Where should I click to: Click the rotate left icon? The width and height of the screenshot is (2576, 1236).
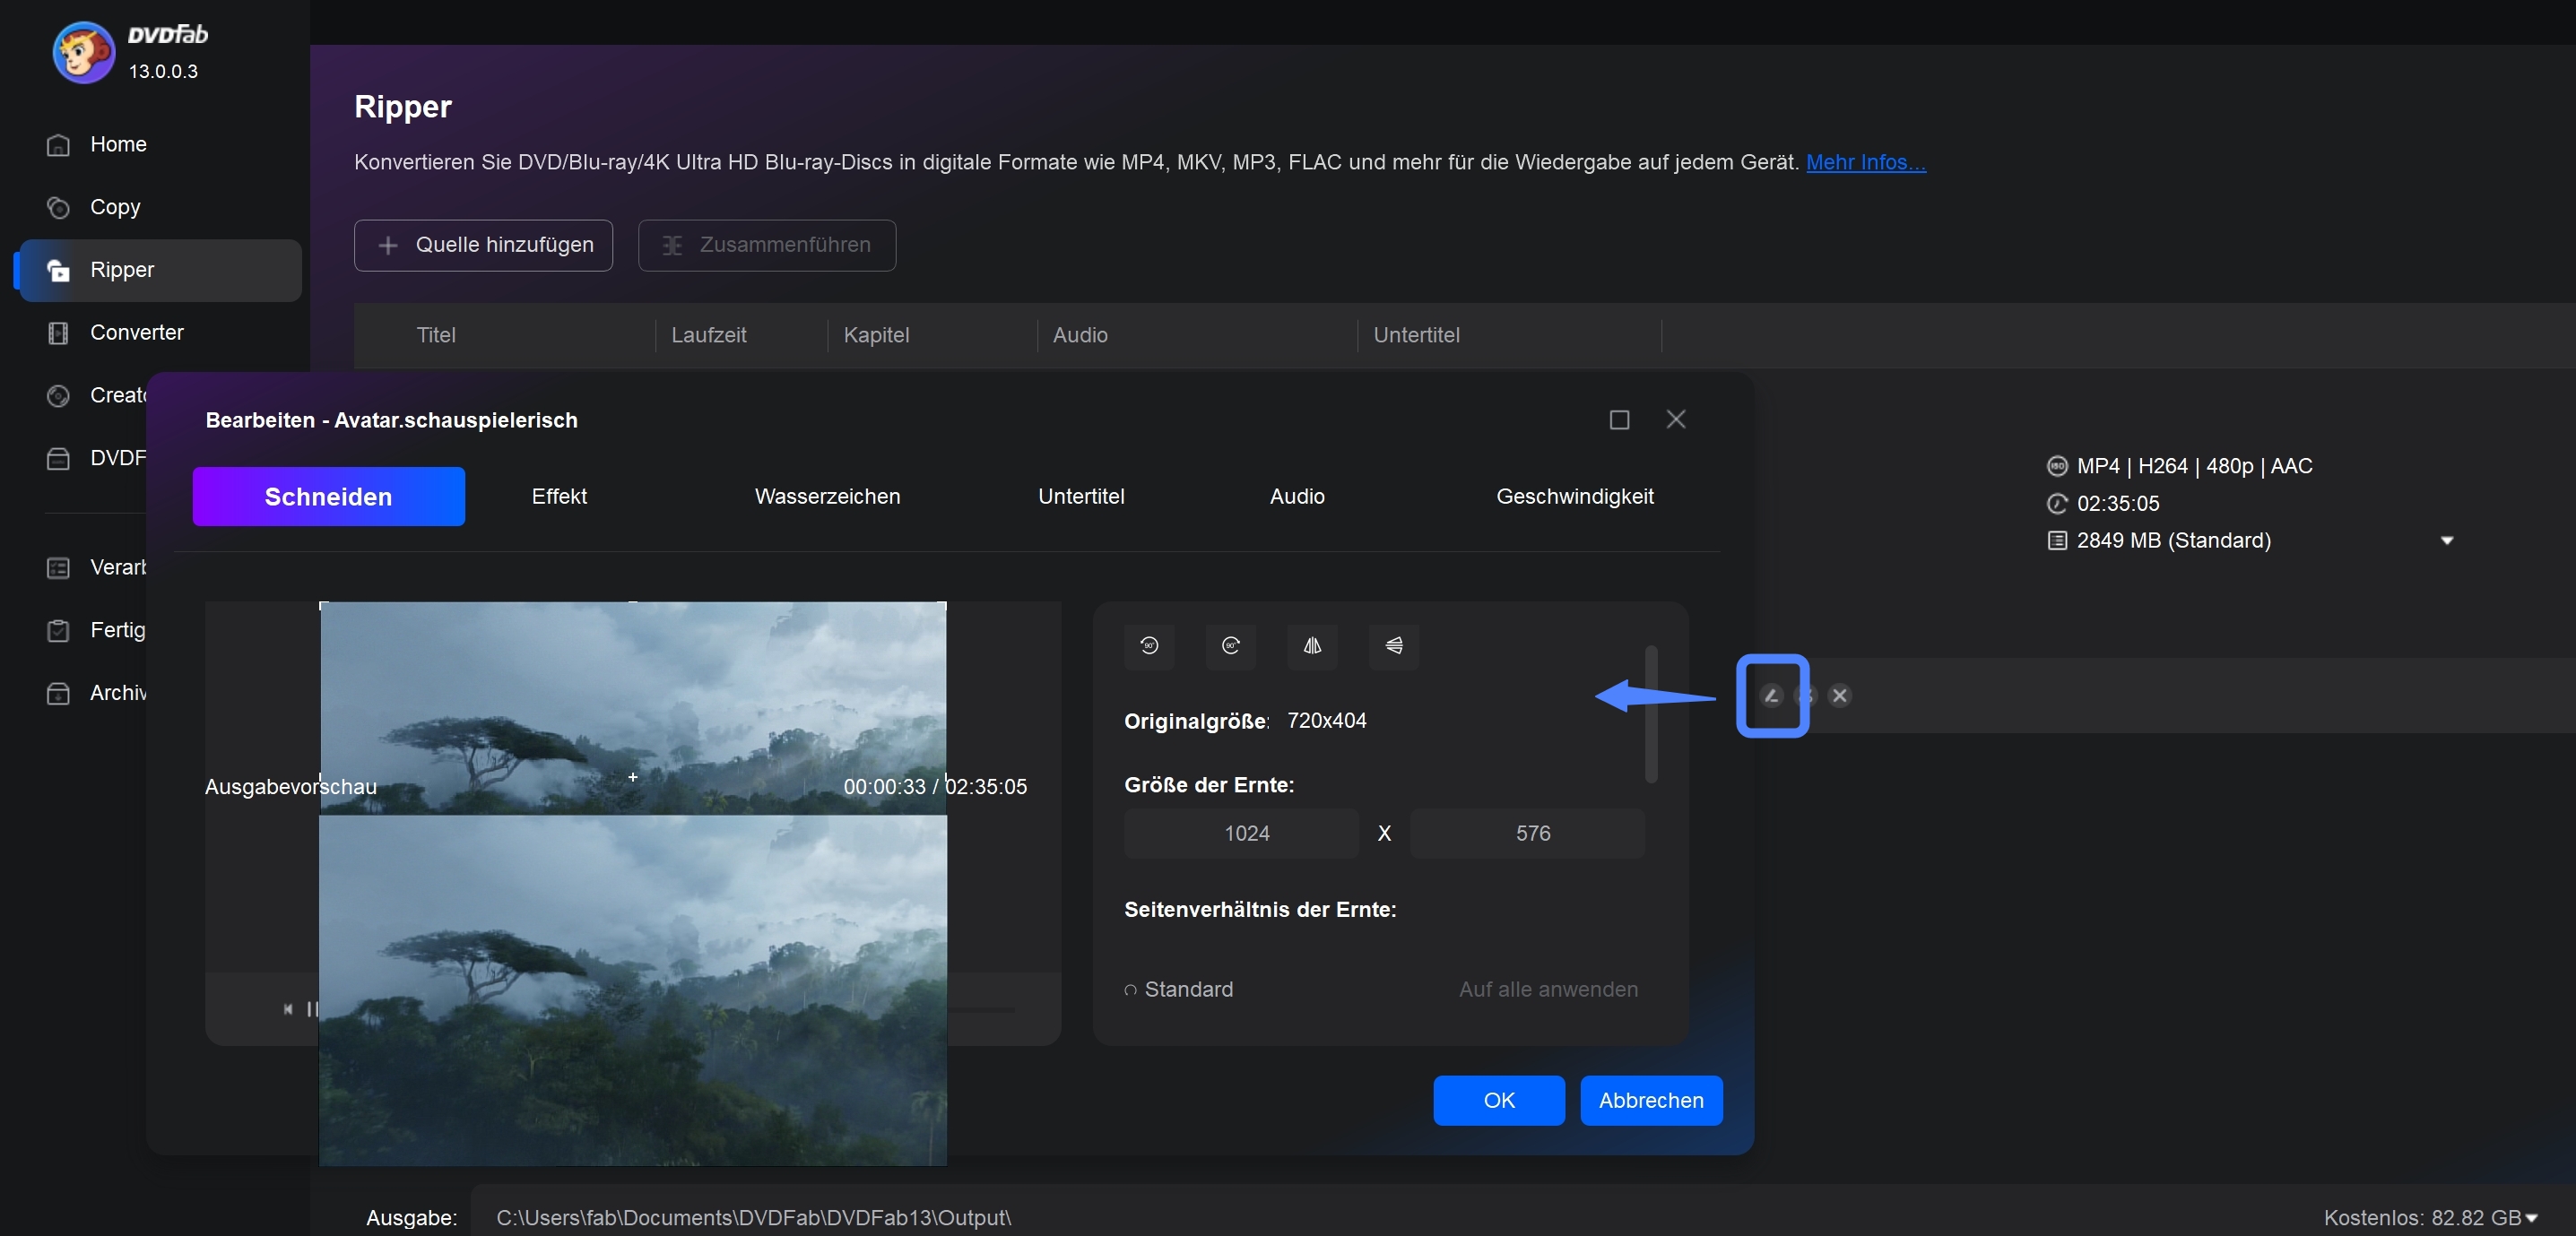pyautogui.click(x=1149, y=645)
